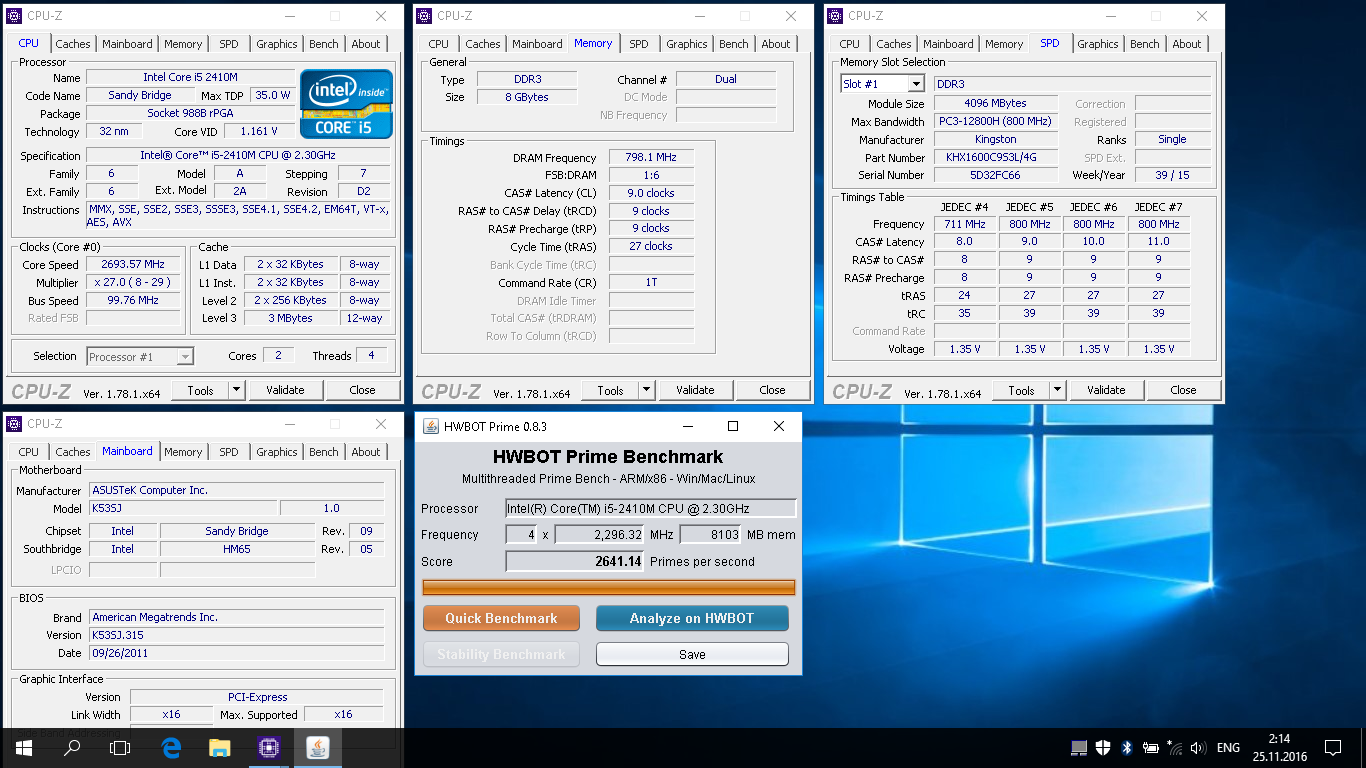Switch to Caches tab in processor window

tap(73, 44)
